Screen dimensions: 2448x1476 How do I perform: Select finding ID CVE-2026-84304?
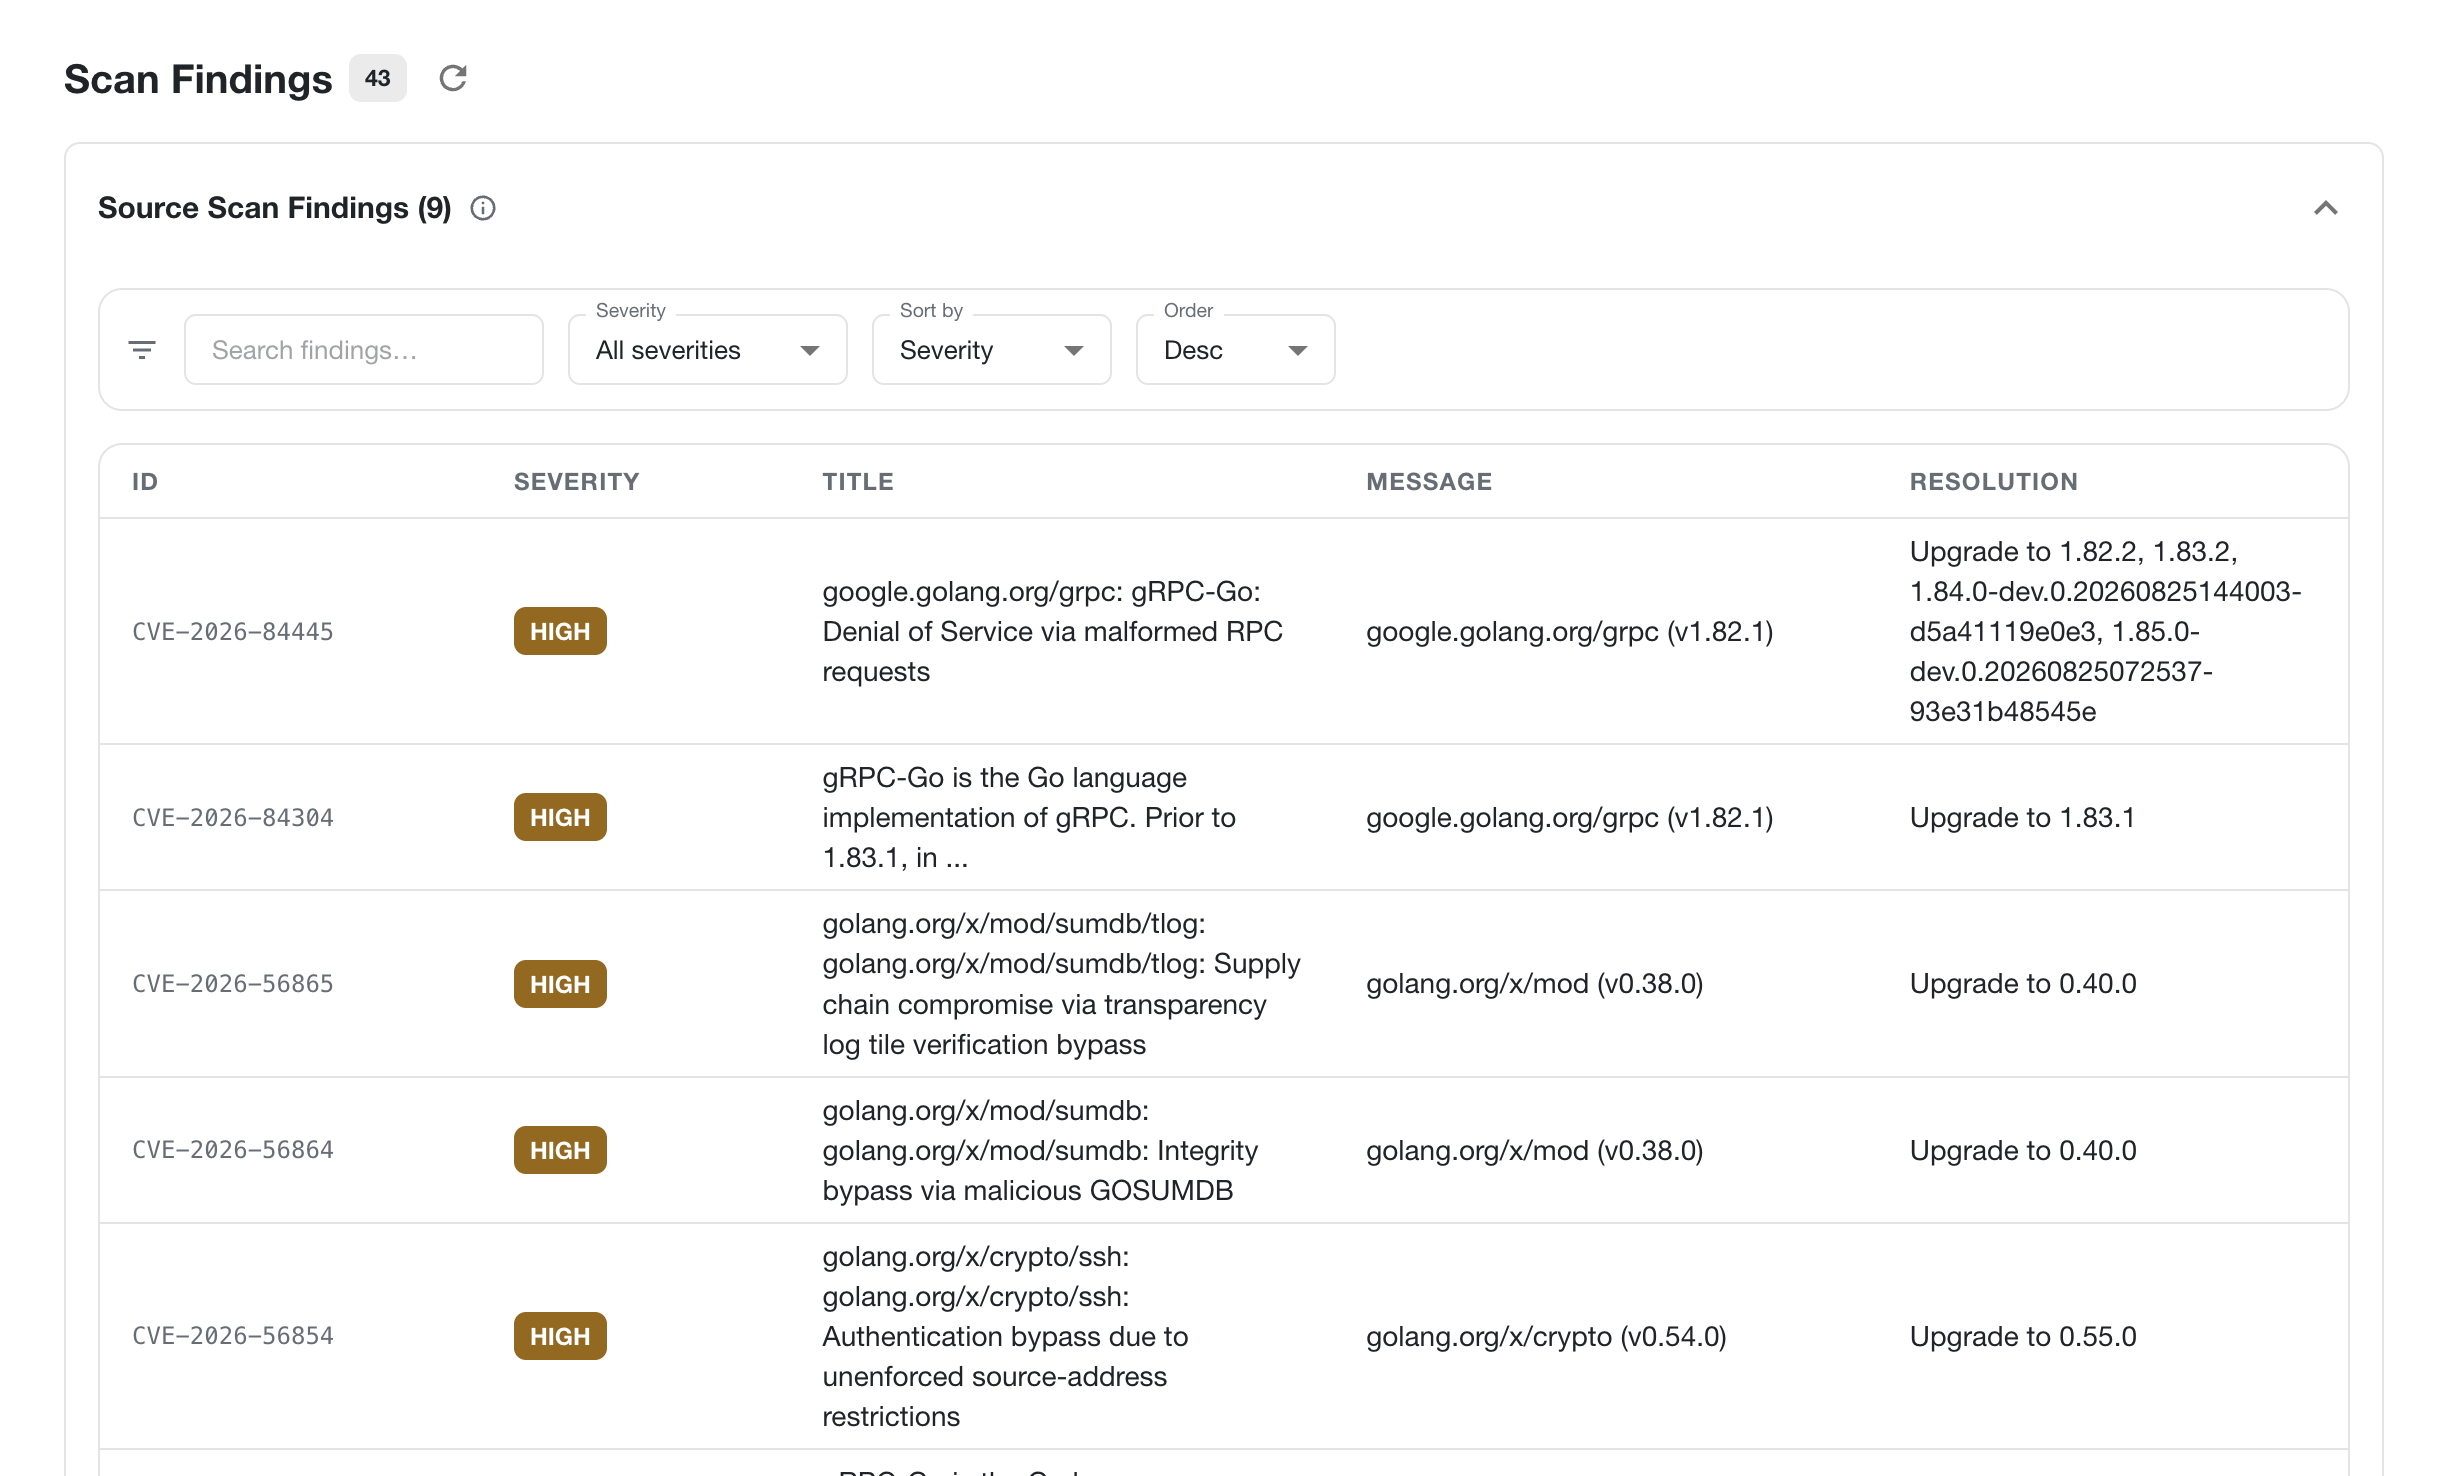[x=233, y=818]
